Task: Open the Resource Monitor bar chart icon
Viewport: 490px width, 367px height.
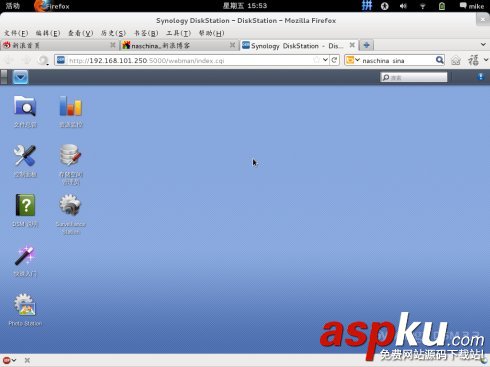Action: pos(70,106)
